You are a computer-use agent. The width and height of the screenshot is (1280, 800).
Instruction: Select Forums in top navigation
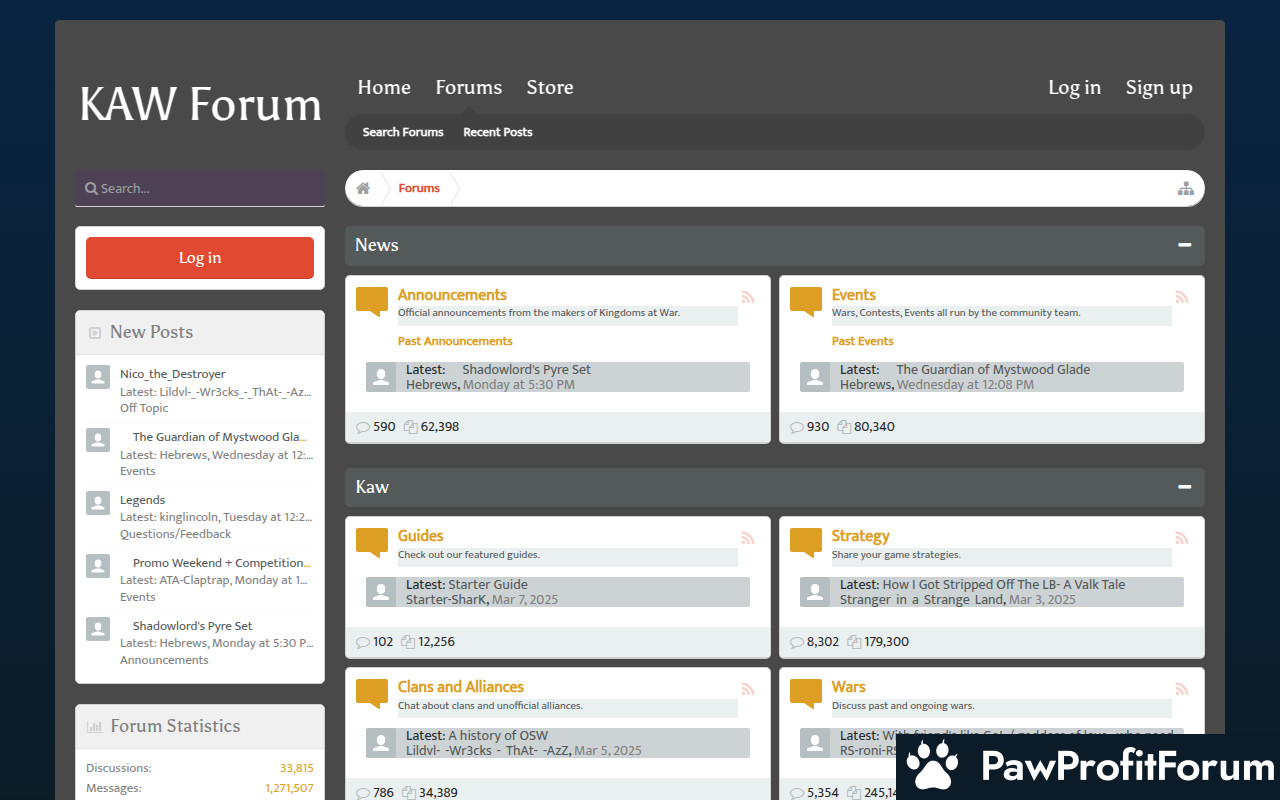pyautogui.click(x=469, y=88)
